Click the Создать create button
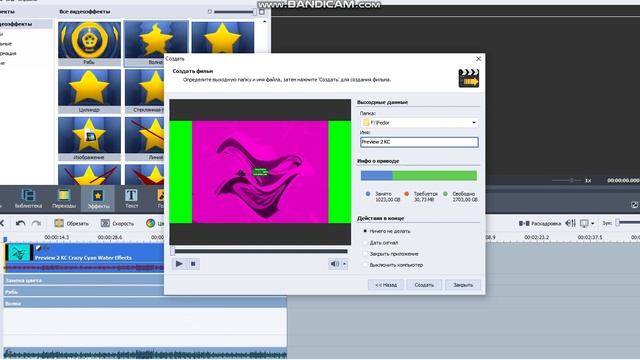 click(424, 285)
